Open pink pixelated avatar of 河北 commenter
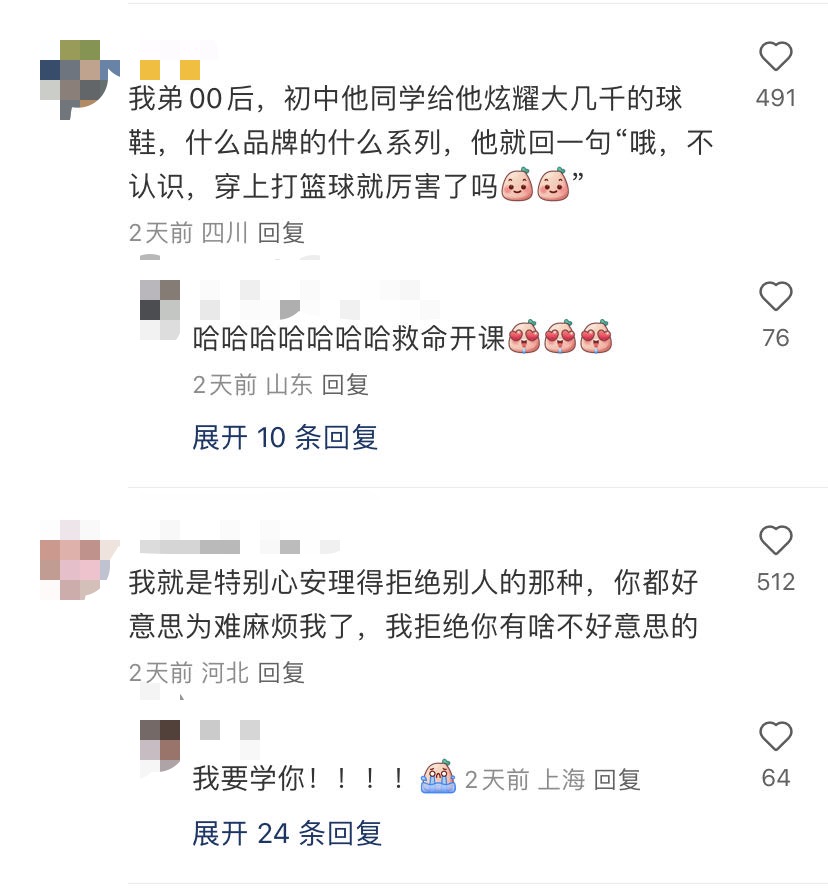The image size is (828, 893). pos(80,559)
